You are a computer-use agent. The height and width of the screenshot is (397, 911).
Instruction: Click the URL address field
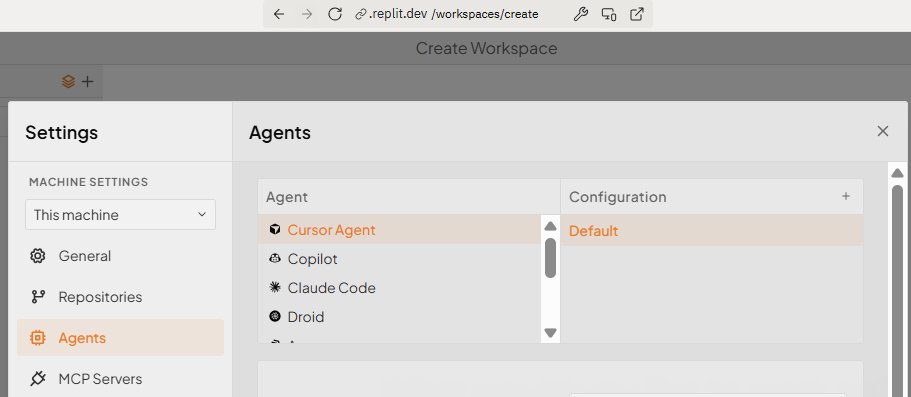point(455,14)
